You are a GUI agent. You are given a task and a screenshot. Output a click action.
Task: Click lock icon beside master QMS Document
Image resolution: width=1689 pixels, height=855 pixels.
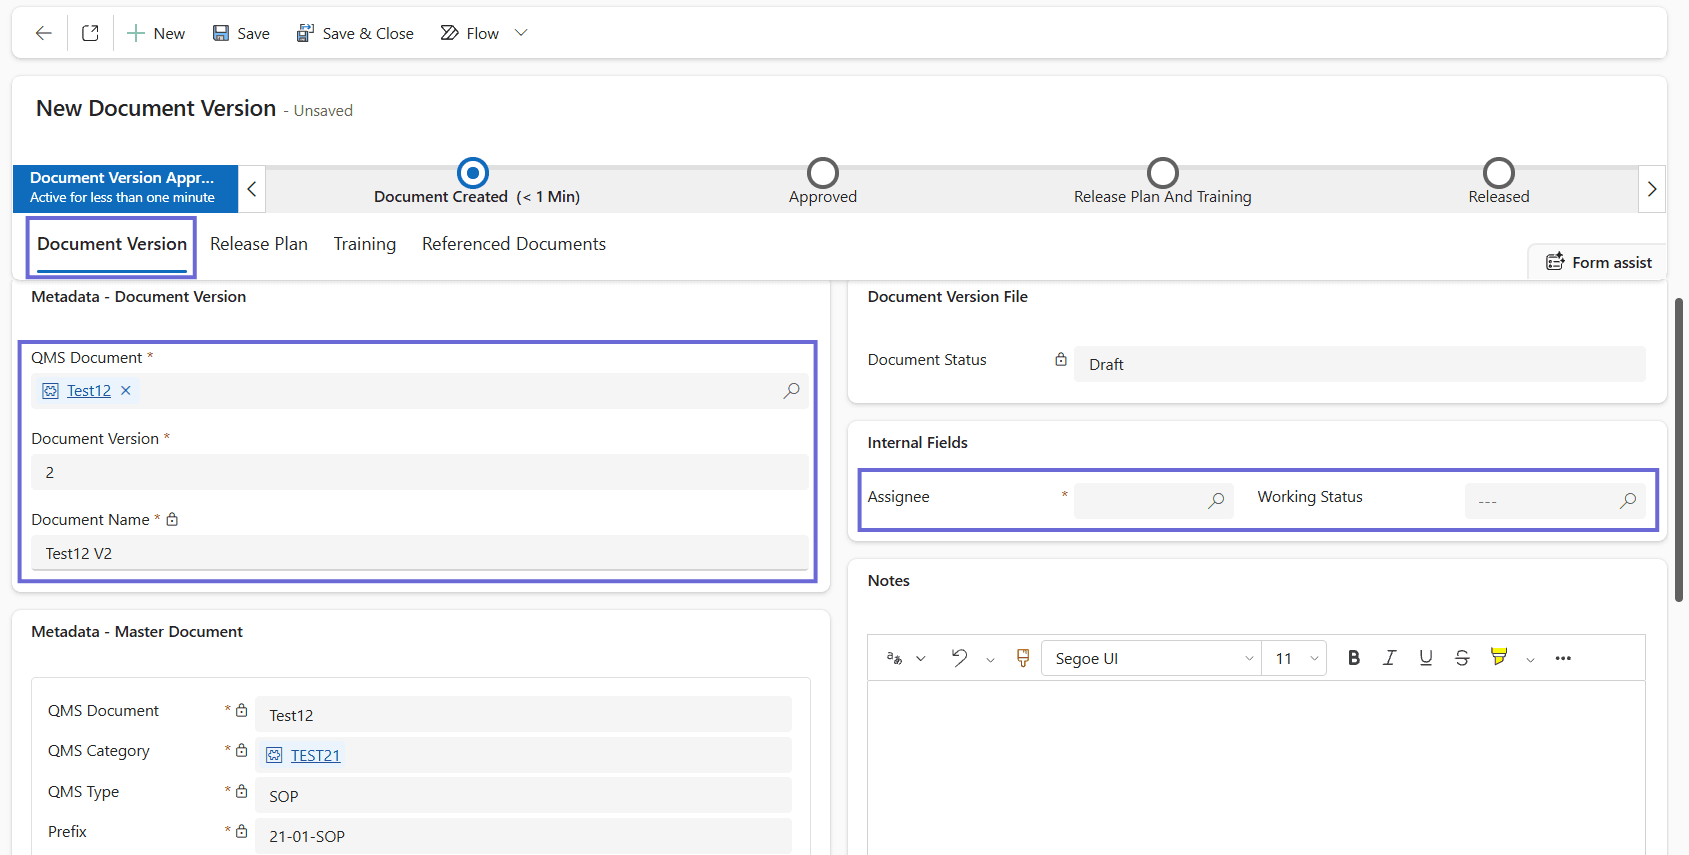[x=241, y=710]
